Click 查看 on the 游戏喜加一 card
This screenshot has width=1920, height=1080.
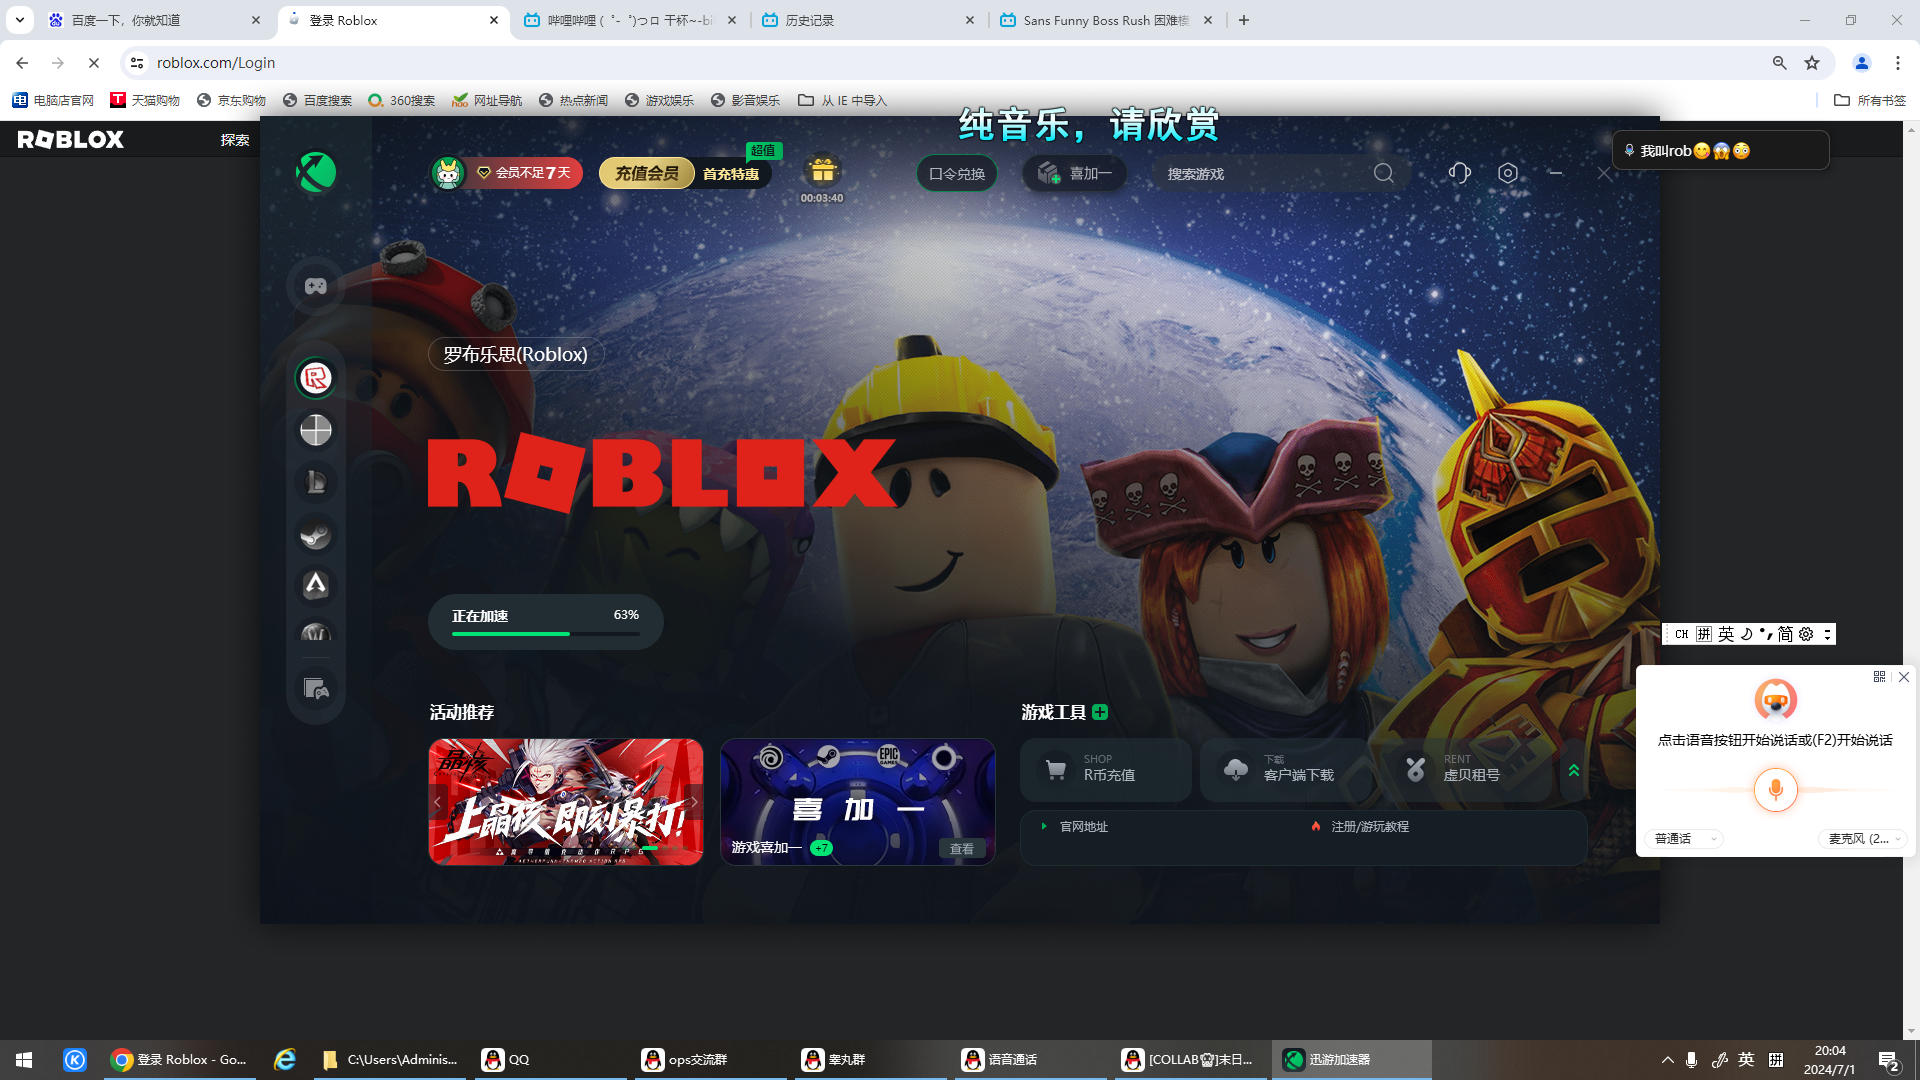tap(962, 848)
